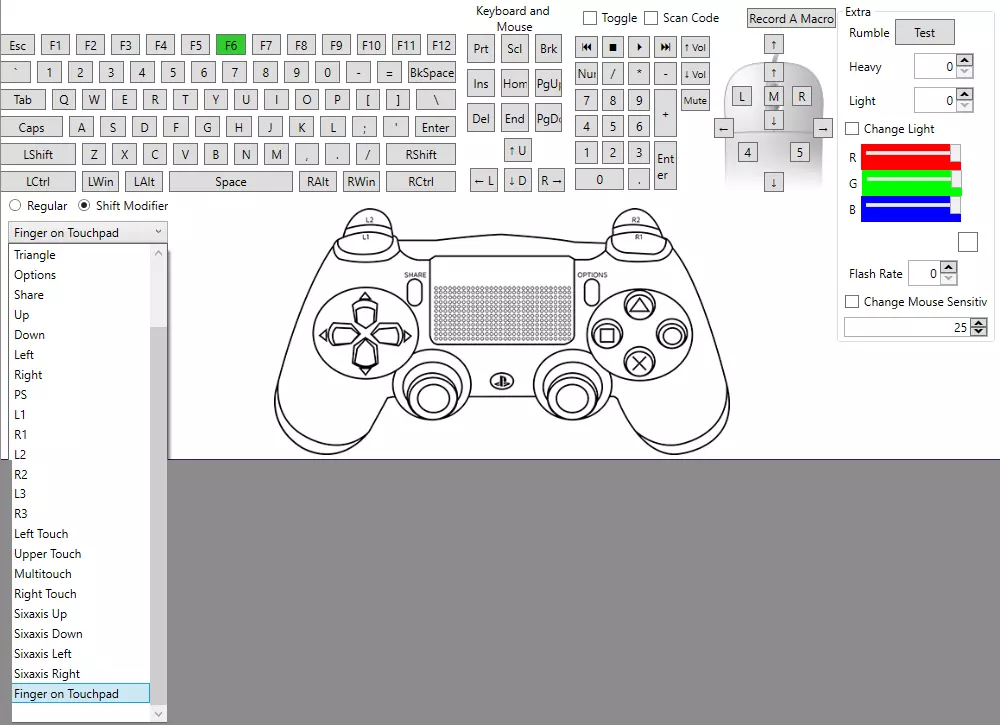Click the dropdown list scrollbar down arrow
This screenshot has height=725, width=1000.
click(158, 714)
